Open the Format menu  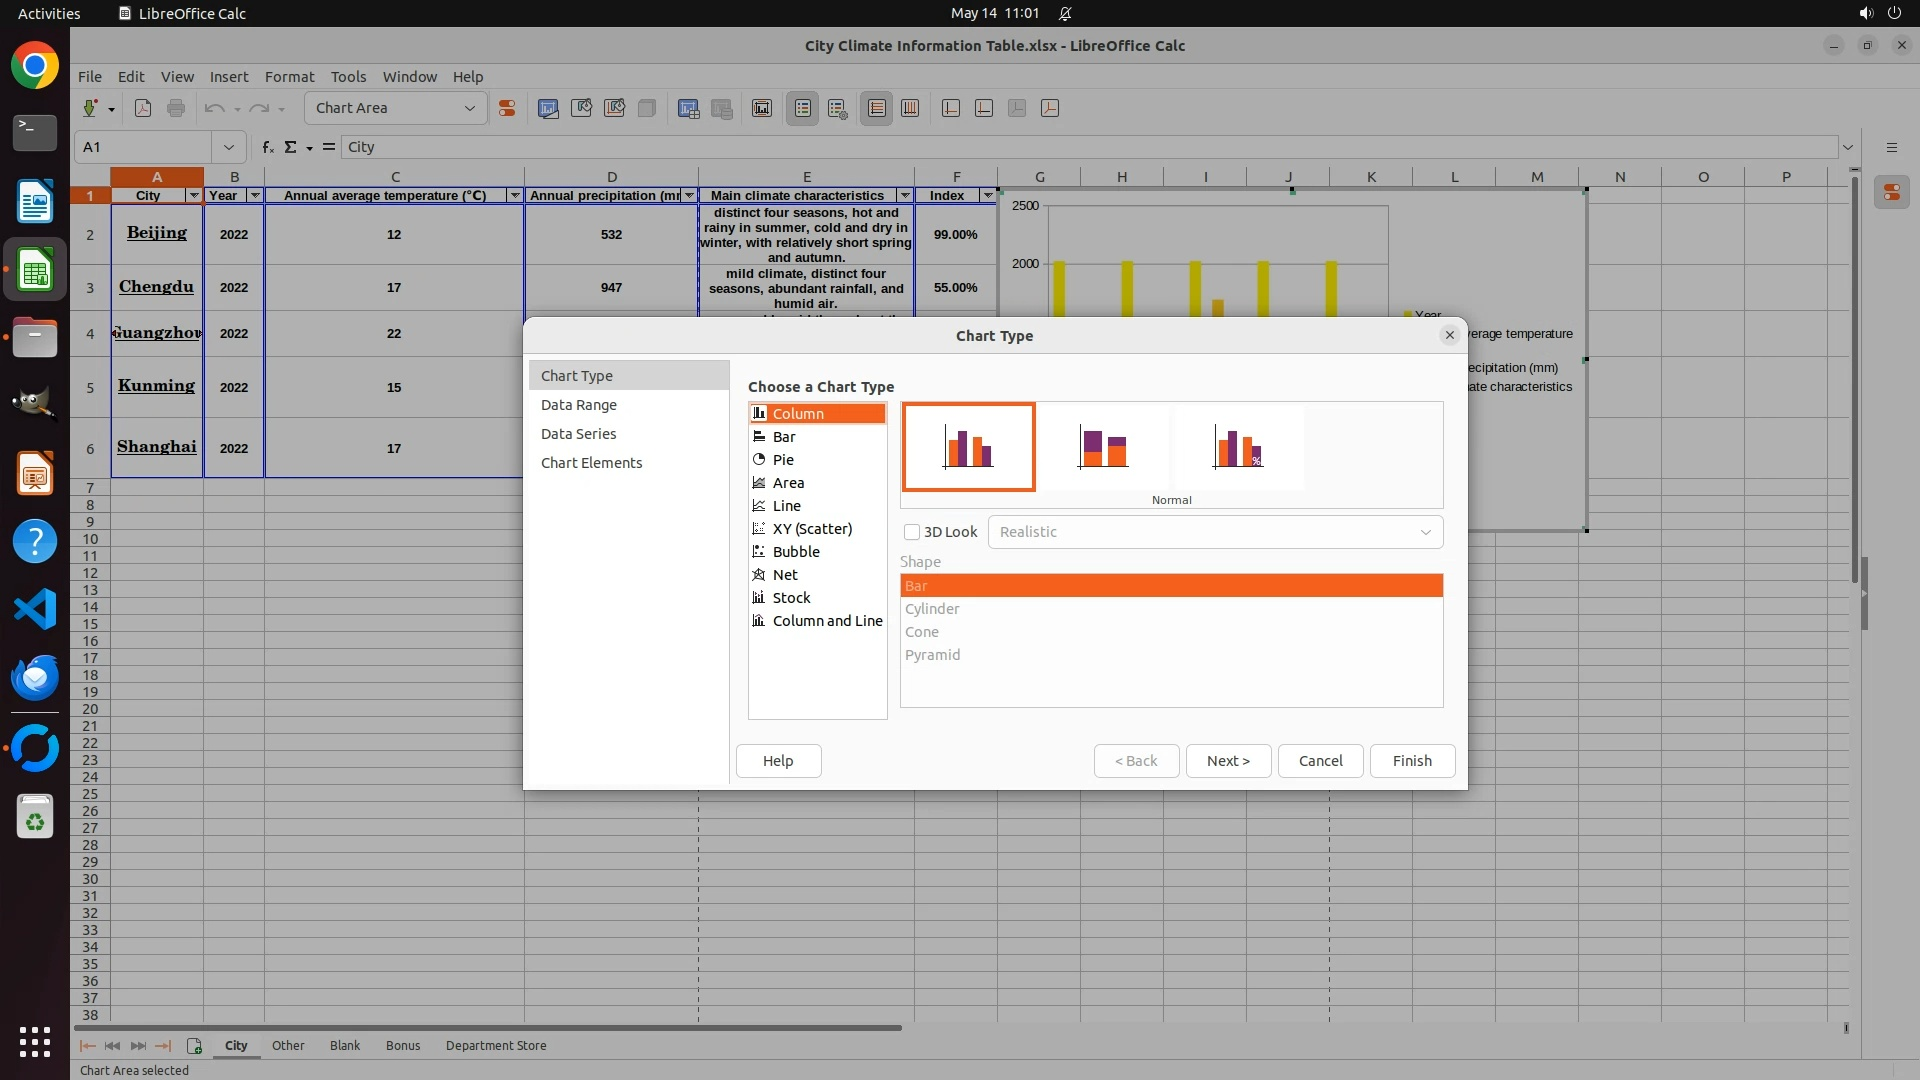pyautogui.click(x=289, y=77)
